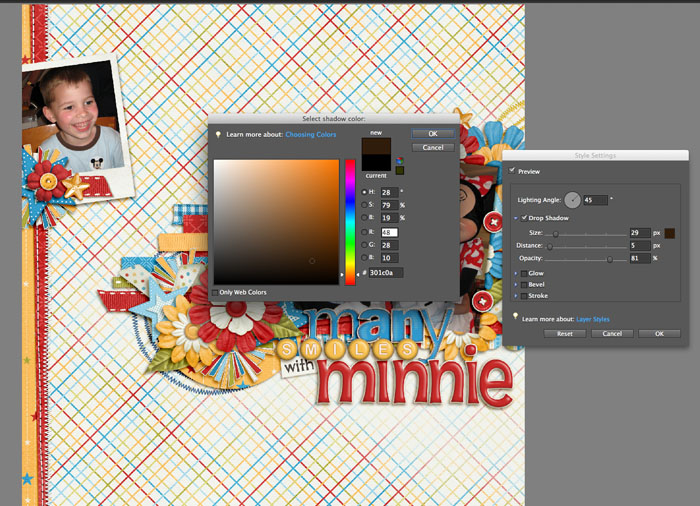700x506 pixels.
Task: Click the Distance value field showing 5
Action: [640, 245]
